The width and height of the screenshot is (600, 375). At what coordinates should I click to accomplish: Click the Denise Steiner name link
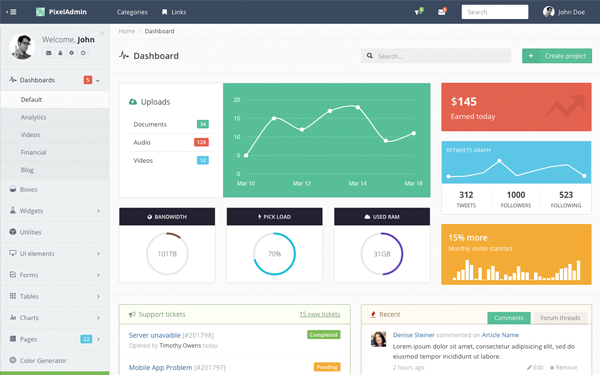tap(414, 335)
